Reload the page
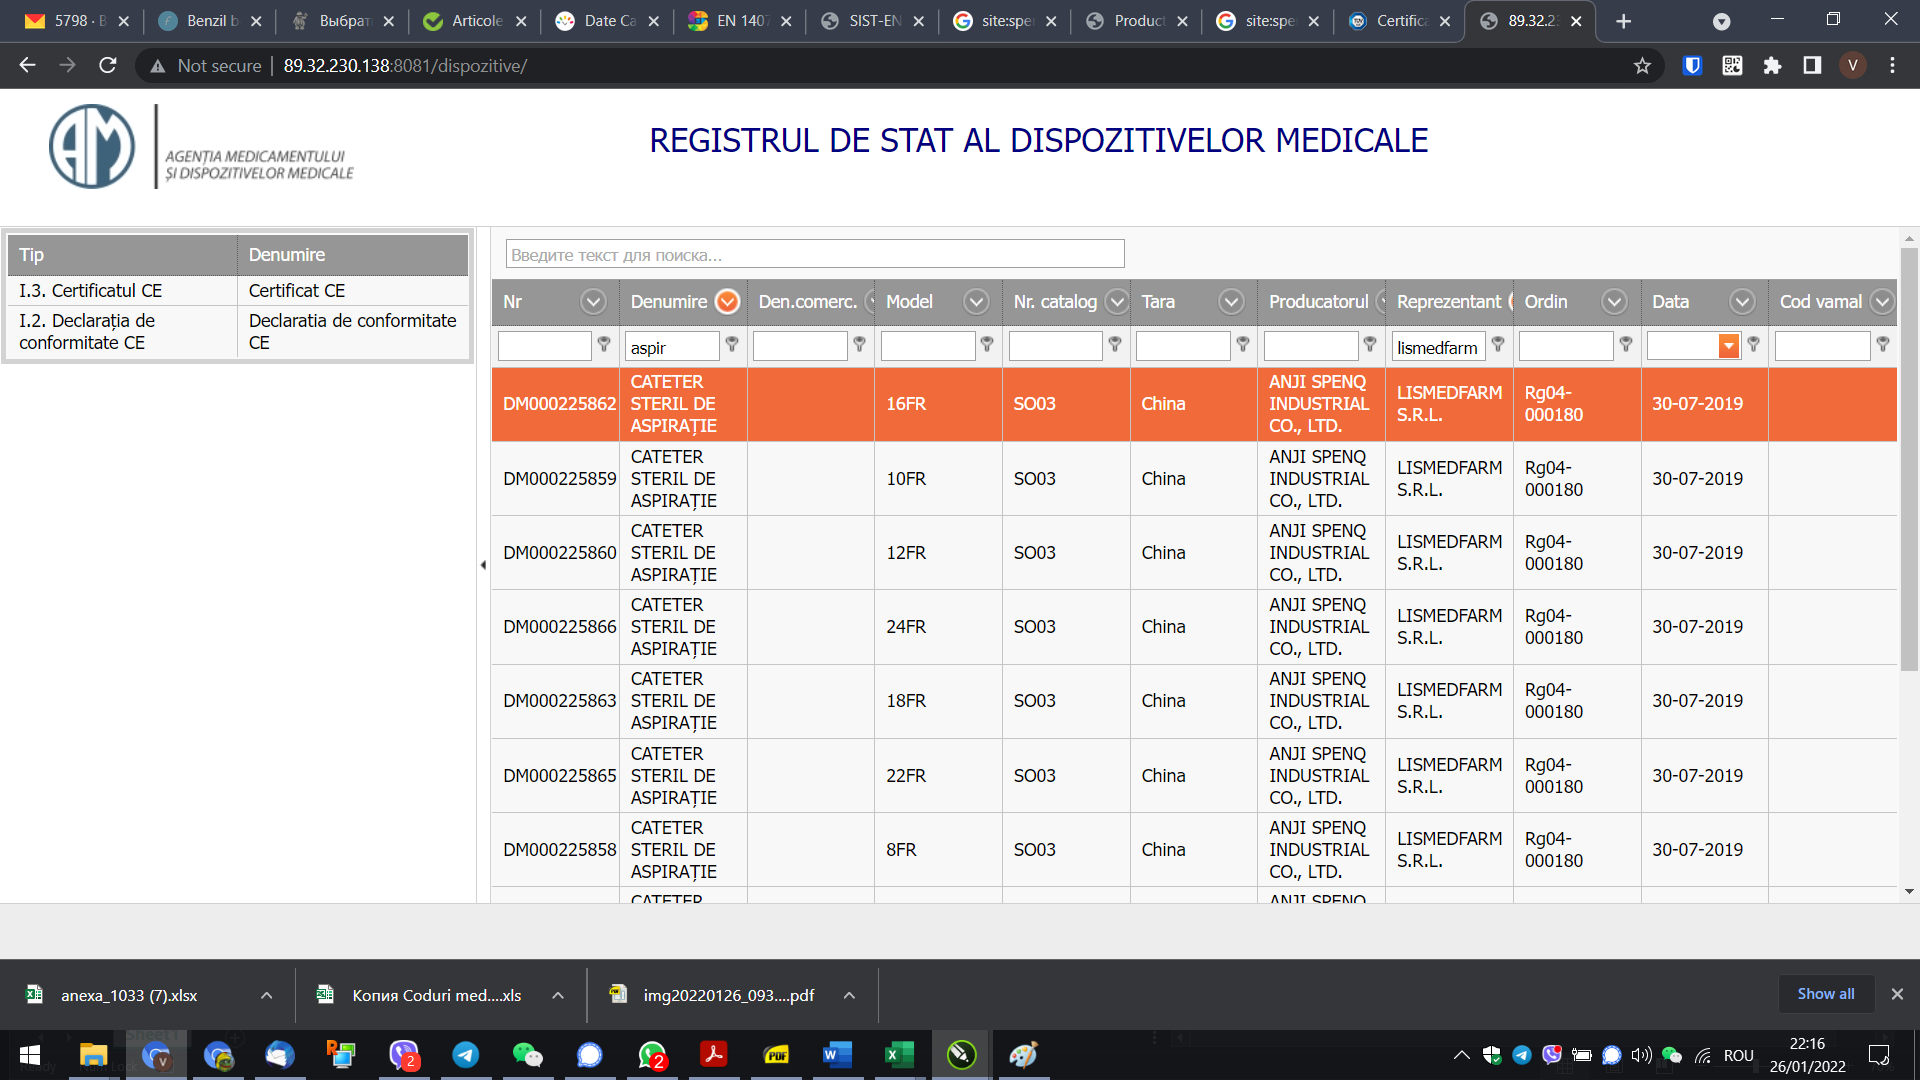This screenshot has height=1080, width=1920. coord(108,66)
